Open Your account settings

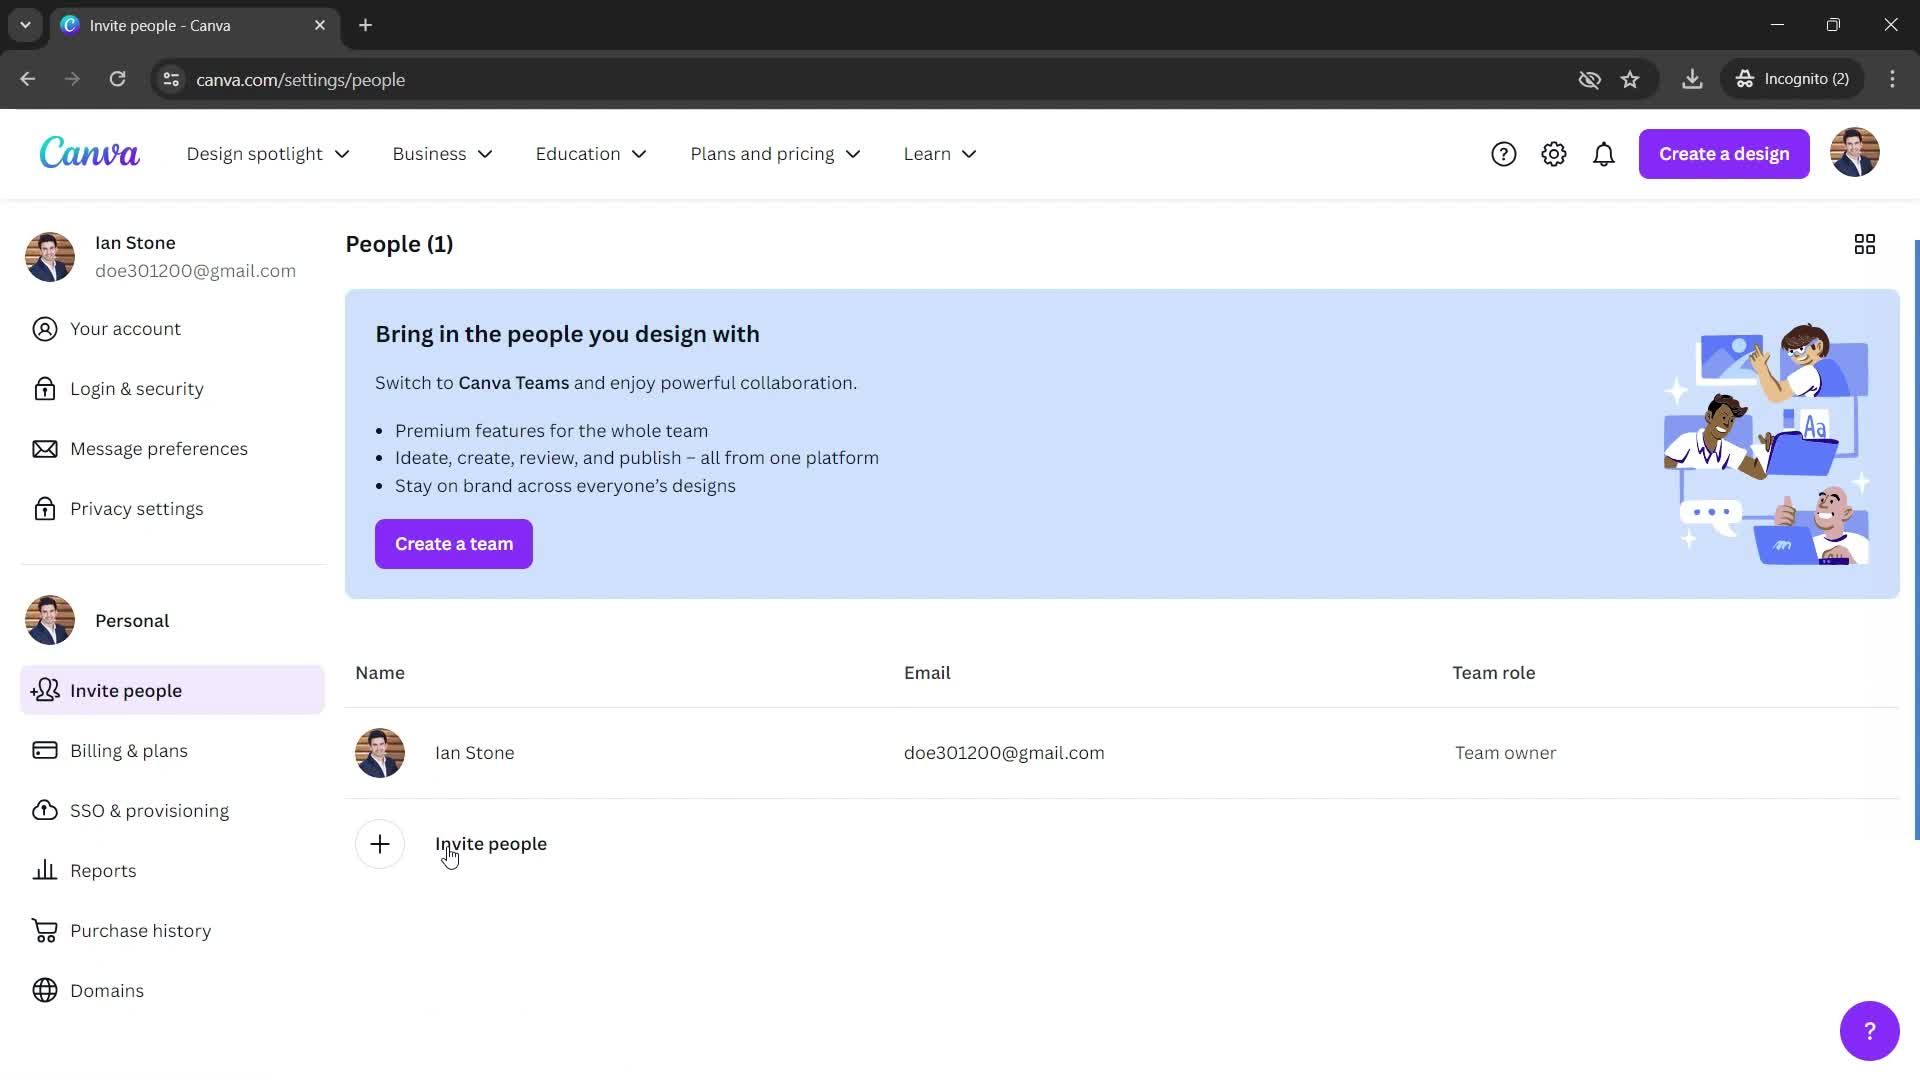pos(172,329)
